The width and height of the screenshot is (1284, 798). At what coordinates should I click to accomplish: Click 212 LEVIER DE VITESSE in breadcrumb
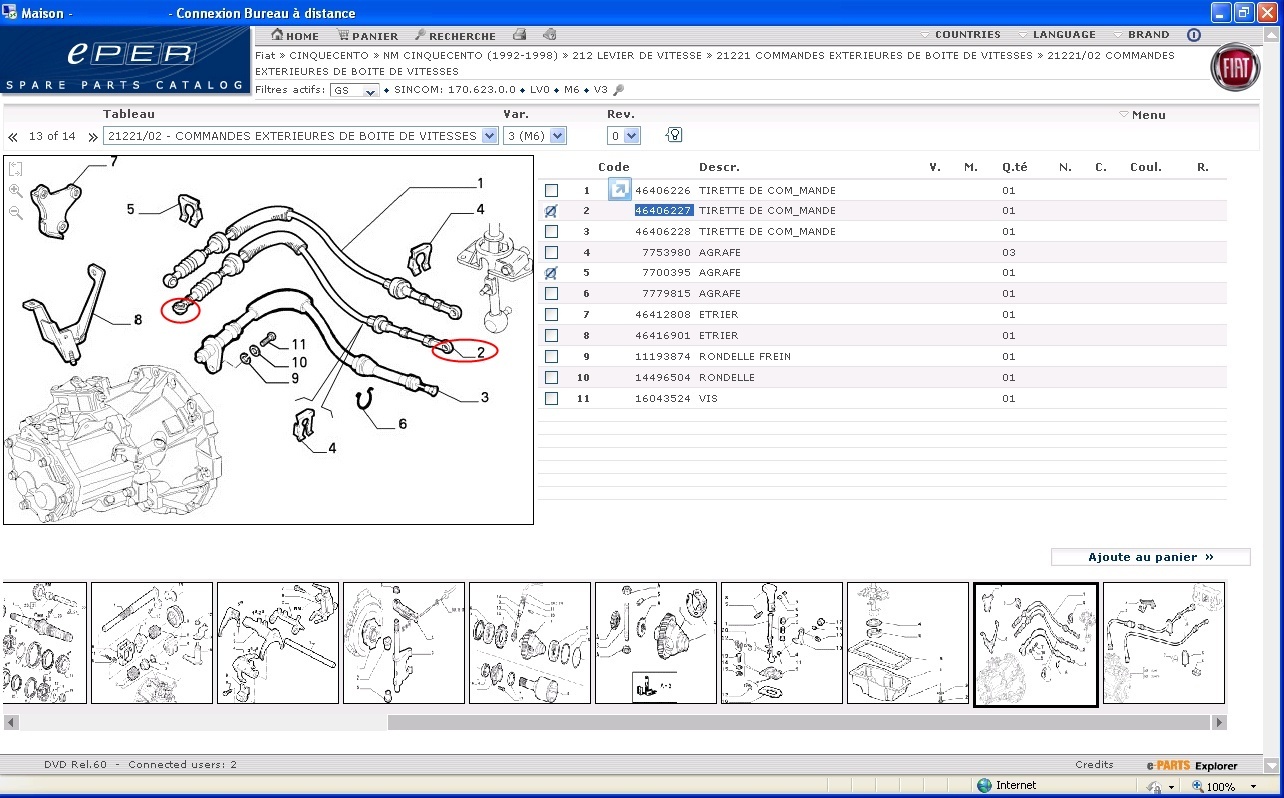[637, 56]
